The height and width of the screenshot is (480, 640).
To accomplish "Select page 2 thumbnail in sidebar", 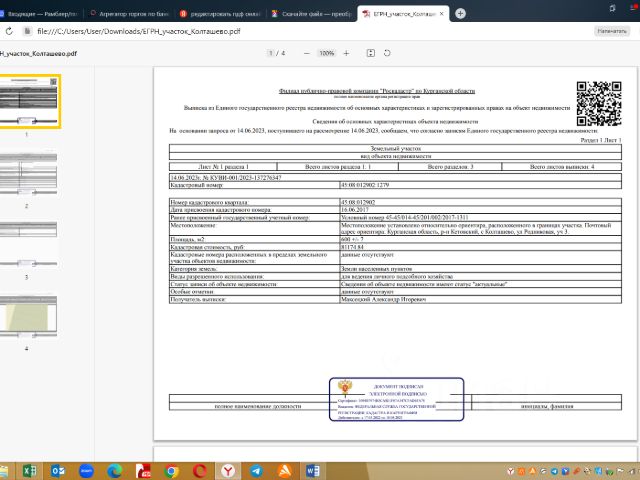I will 29,174.
